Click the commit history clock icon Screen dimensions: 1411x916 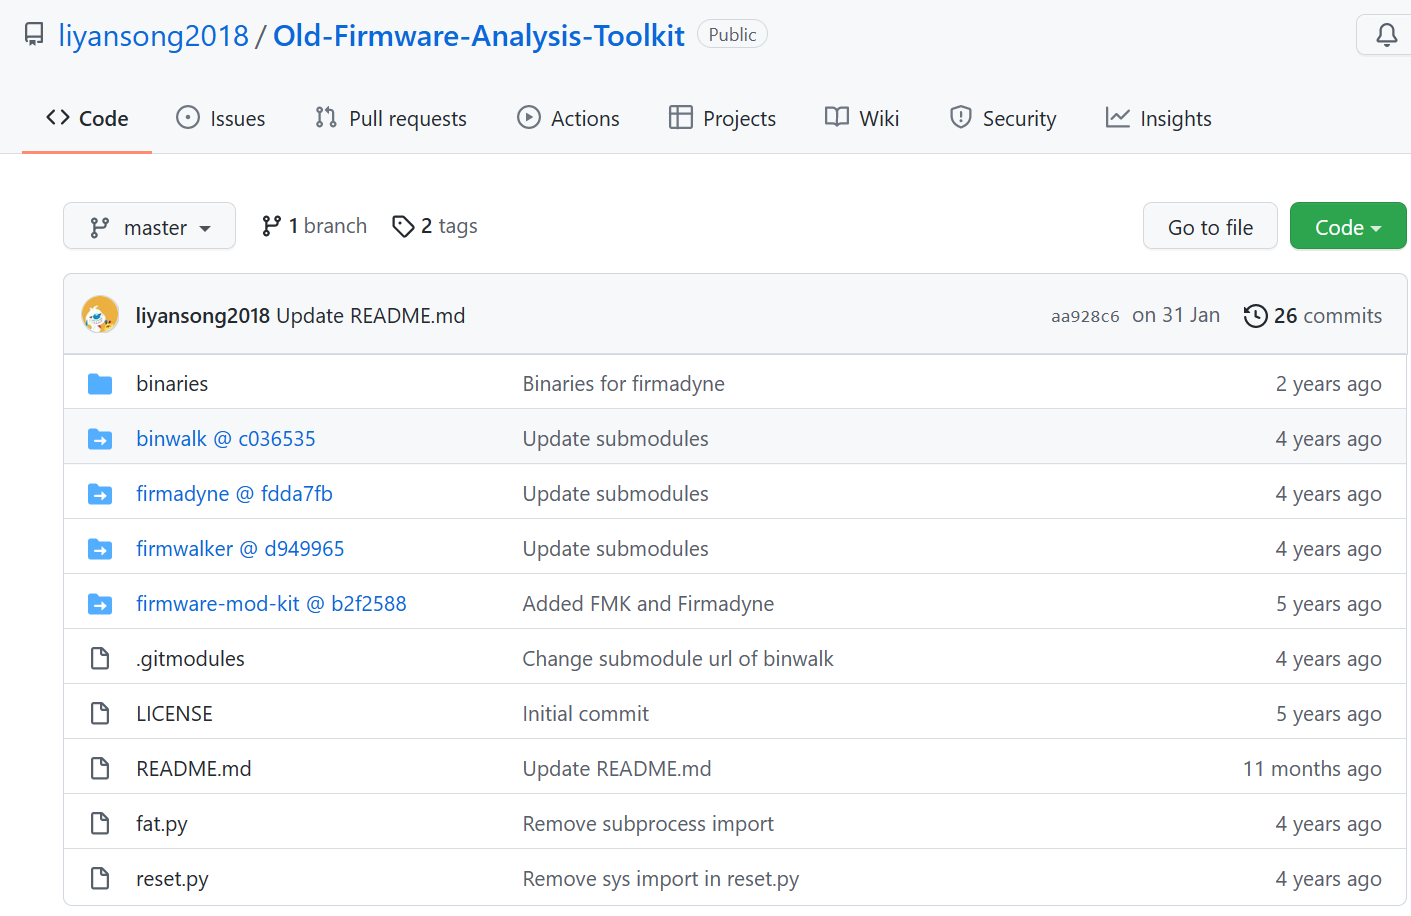1255,316
